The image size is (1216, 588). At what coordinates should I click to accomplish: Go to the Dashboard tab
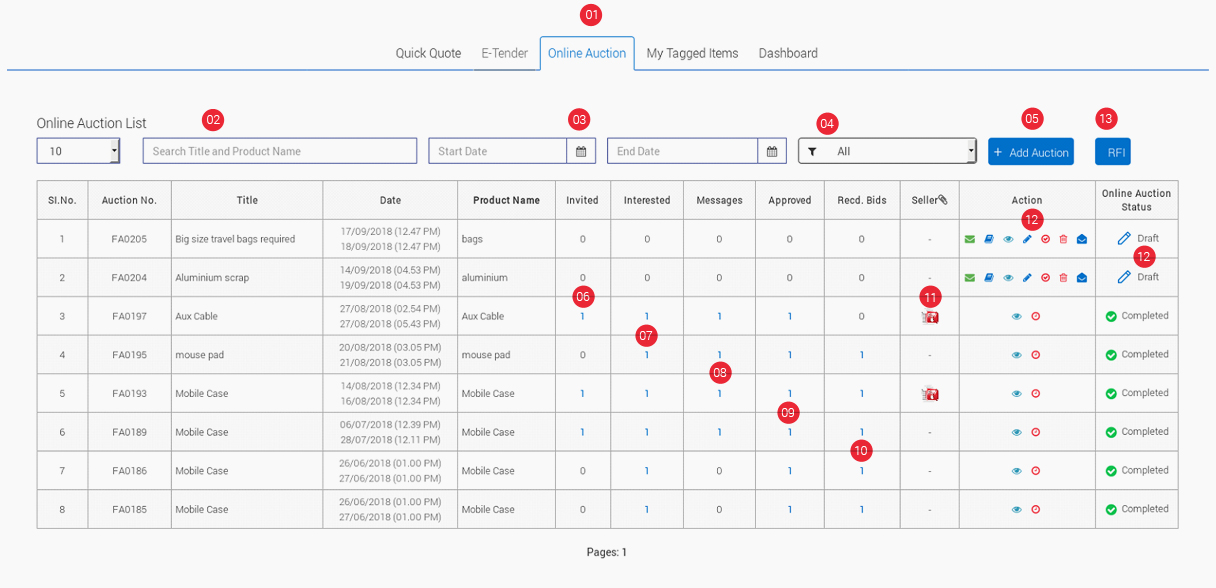click(788, 53)
